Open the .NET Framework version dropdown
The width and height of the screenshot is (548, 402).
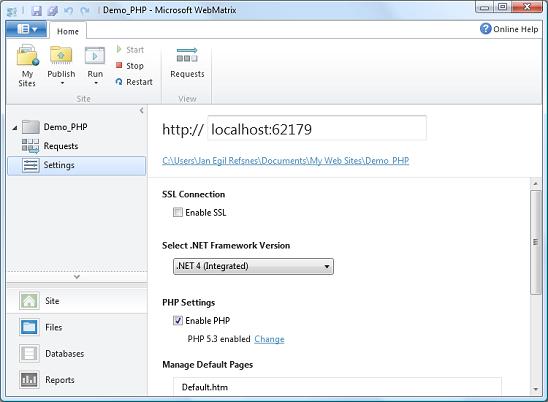(x=253, y=266)
